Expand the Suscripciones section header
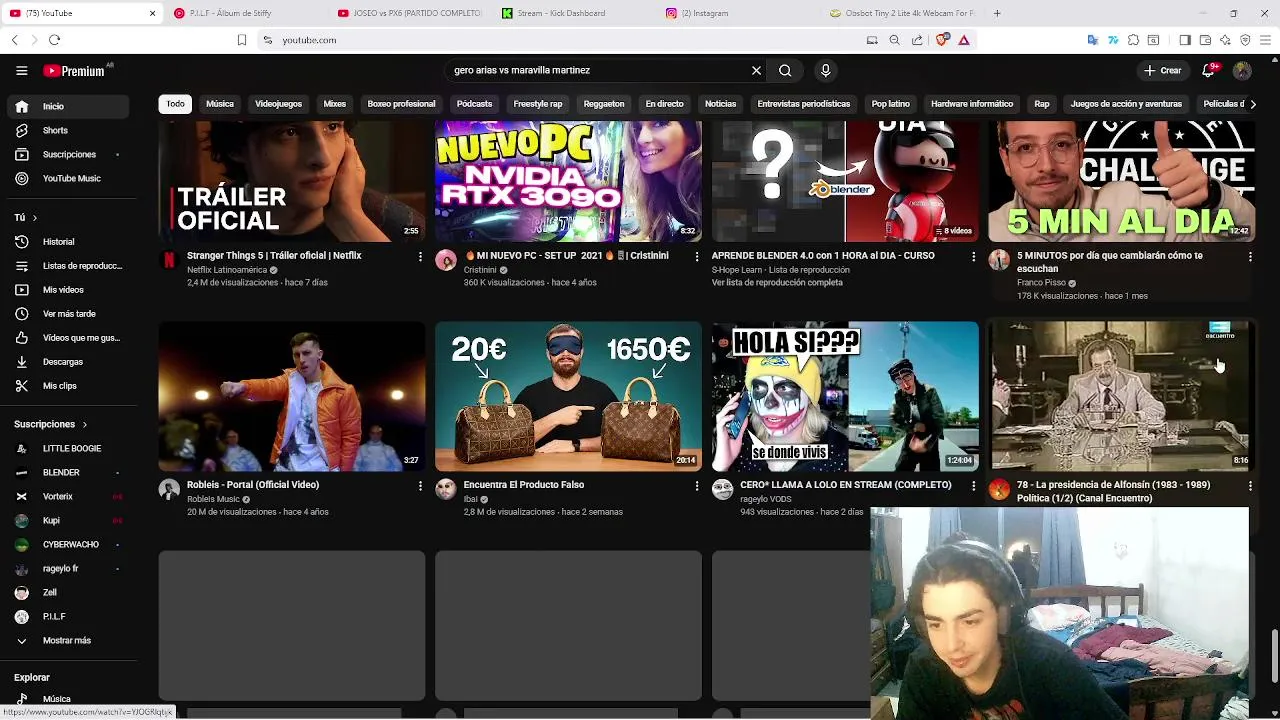The image size is (1280, 720). coord(51,424)
